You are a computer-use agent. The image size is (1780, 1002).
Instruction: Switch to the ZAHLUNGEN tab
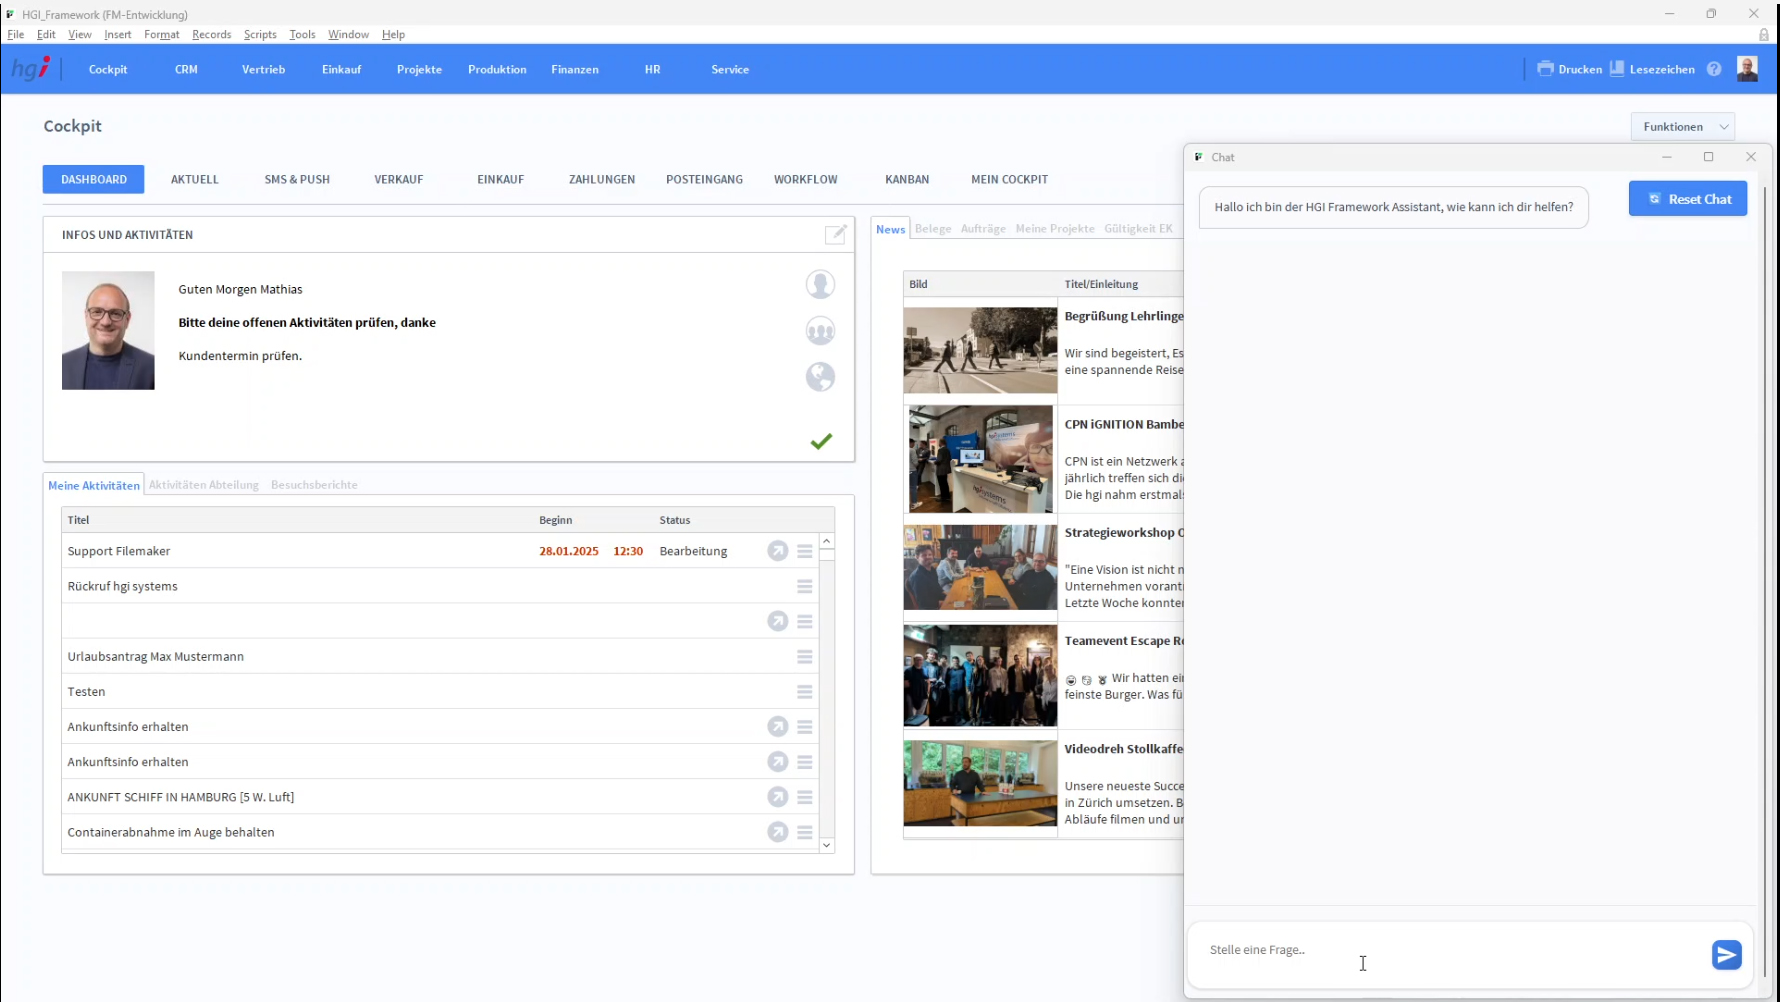pyautogui.click(x=602, y=179)
